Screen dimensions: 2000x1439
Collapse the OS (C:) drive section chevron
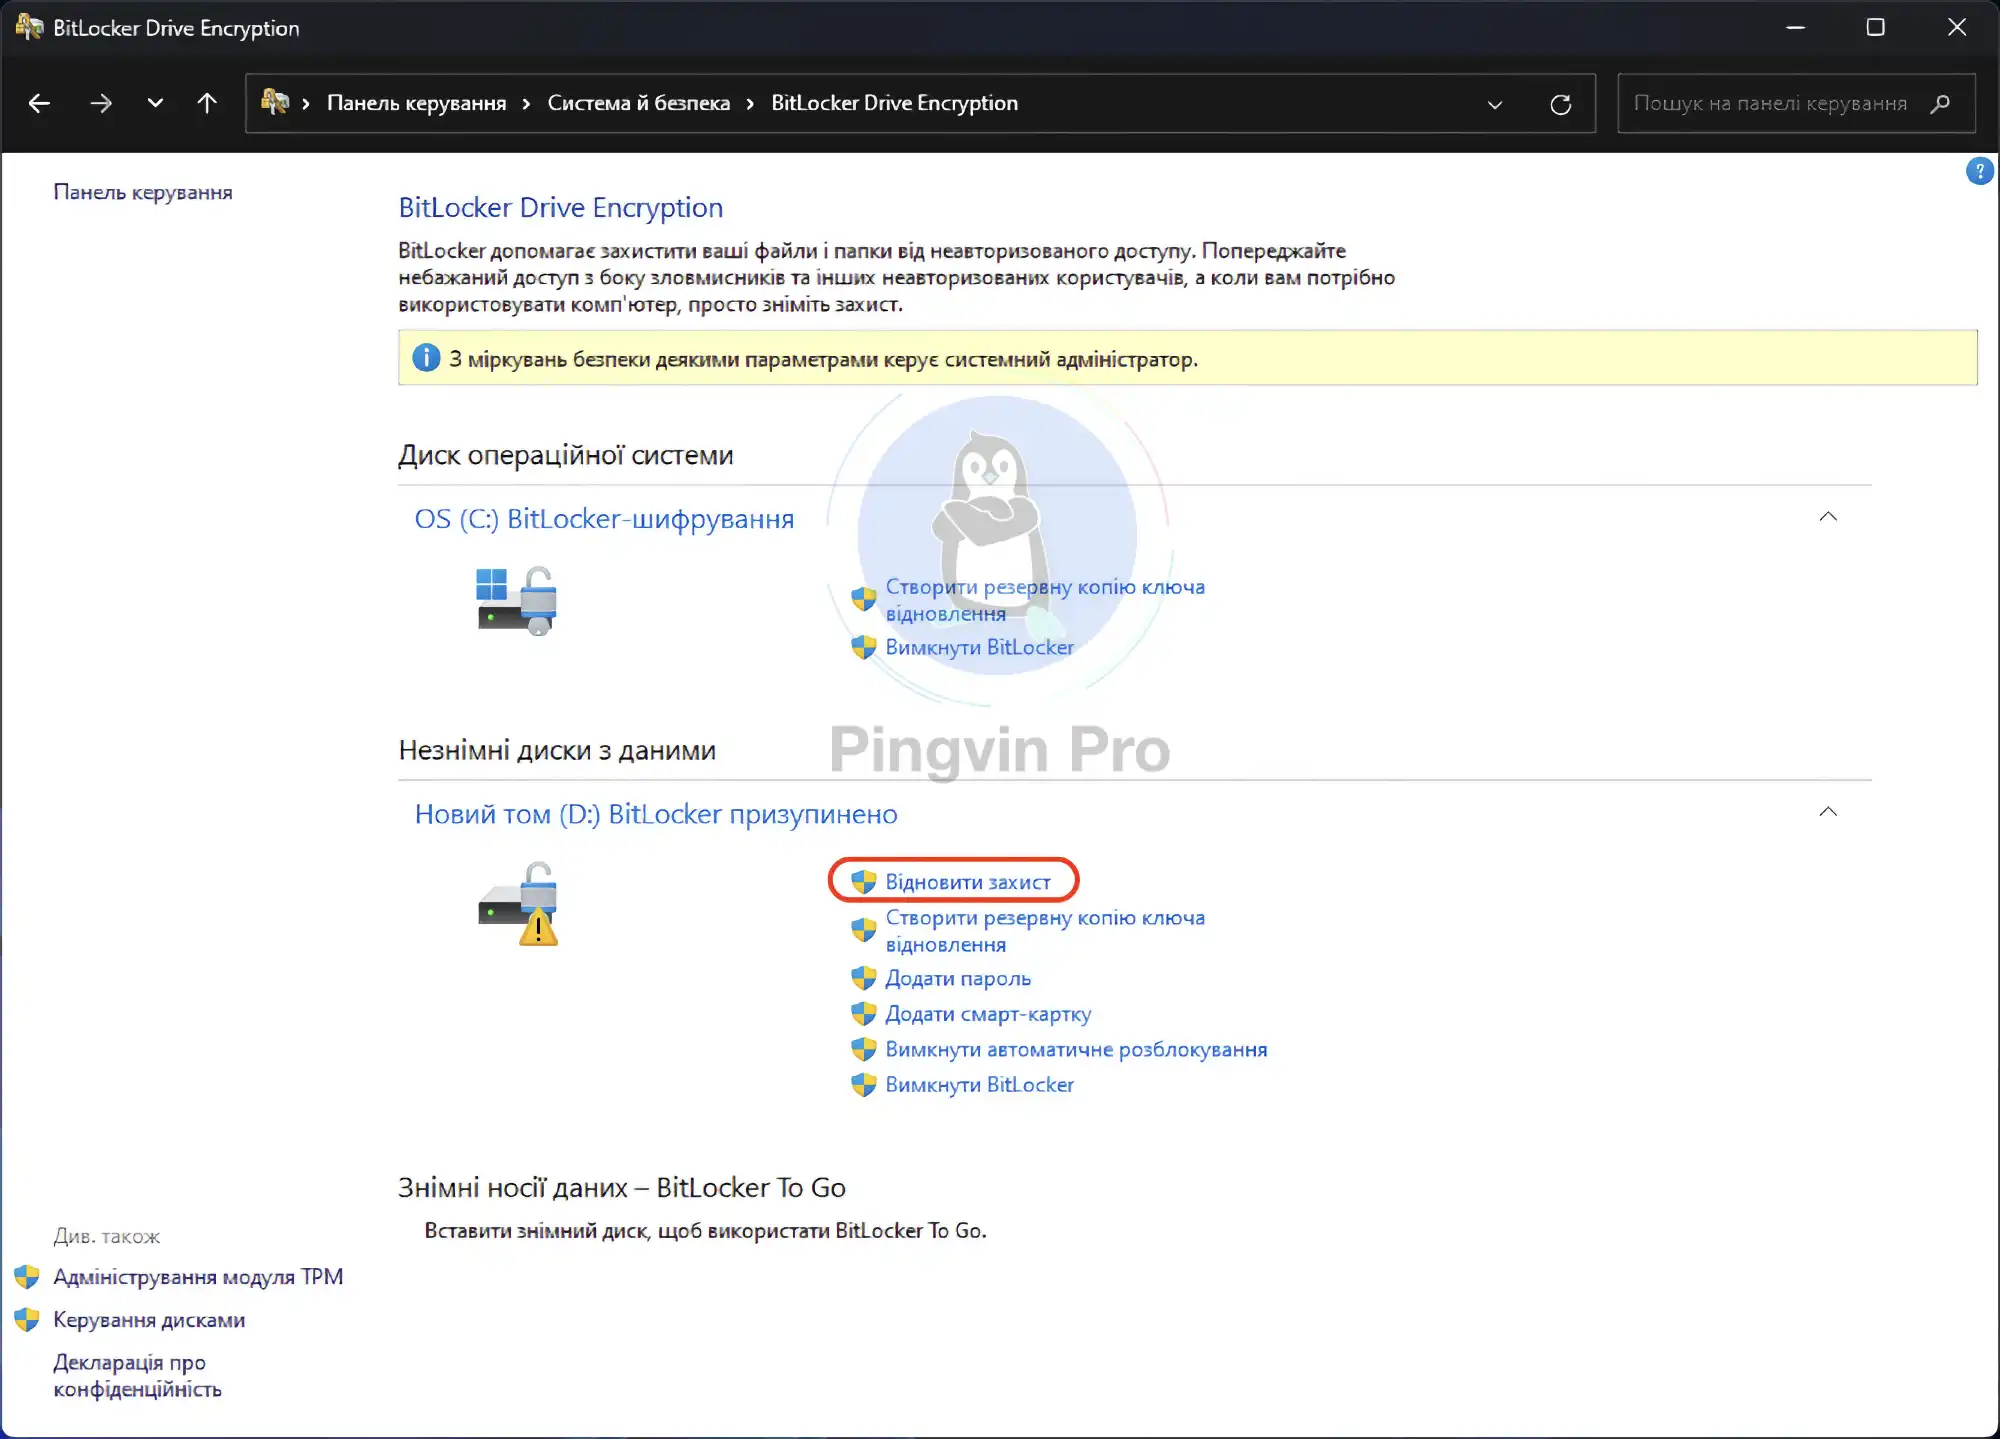(x=1828, y=517)
